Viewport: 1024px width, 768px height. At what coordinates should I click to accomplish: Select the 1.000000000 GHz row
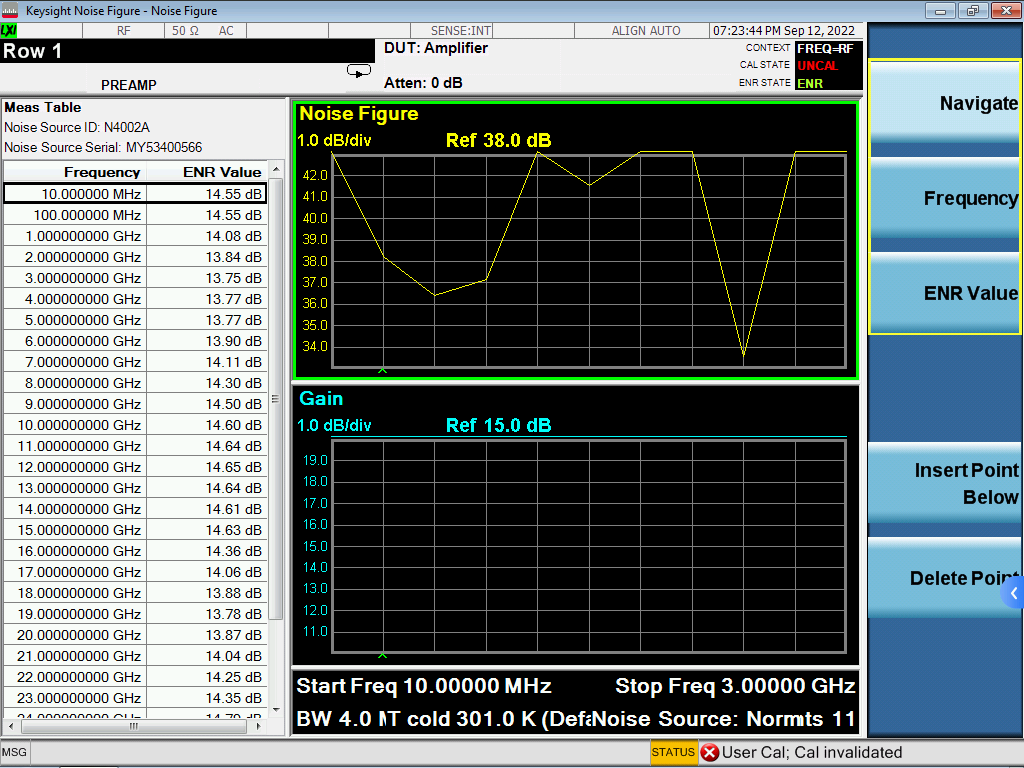[135, 236]
